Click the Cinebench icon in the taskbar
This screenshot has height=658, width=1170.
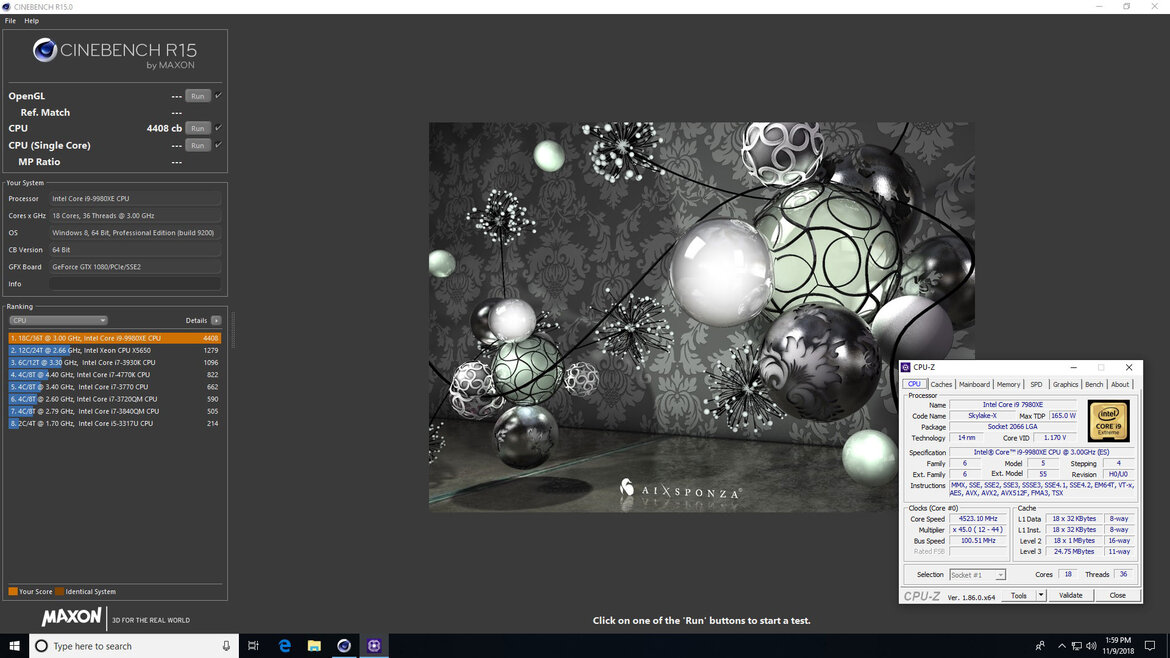pyautogui.click(x=344, y=646)
